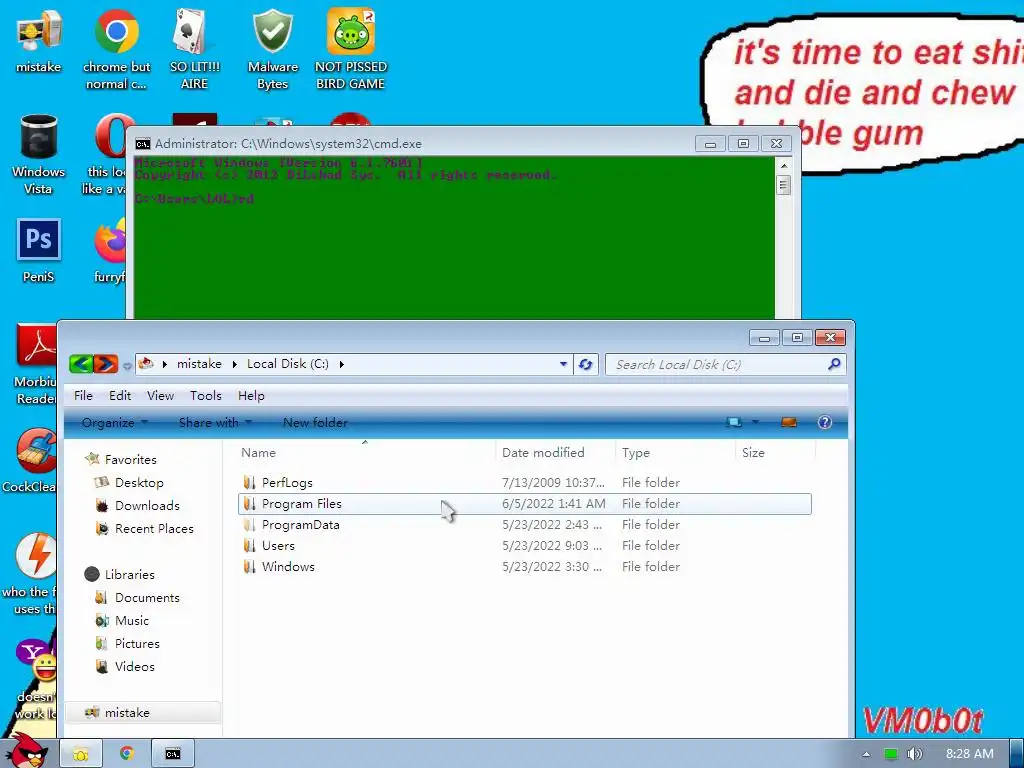The image size is (1024, 768).
Task: Select 'mistake' in the navigation pane
Action: 143,712
